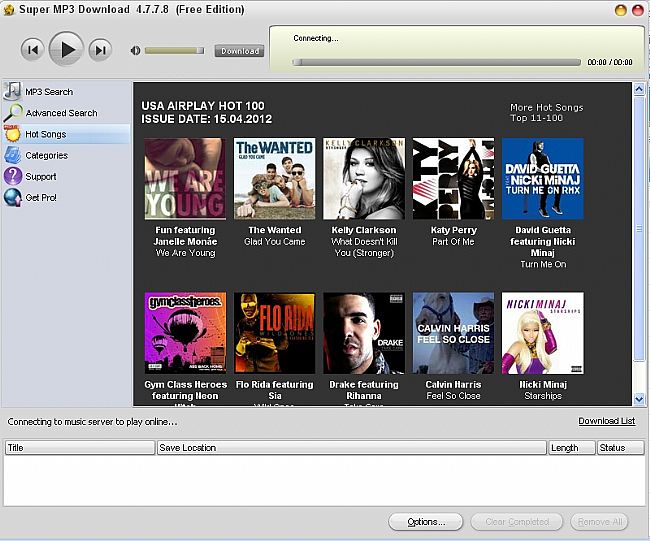The image size is (650, 541).
Task: Open More Hot Songs Top 11-100
Action: tap(546, 112)
